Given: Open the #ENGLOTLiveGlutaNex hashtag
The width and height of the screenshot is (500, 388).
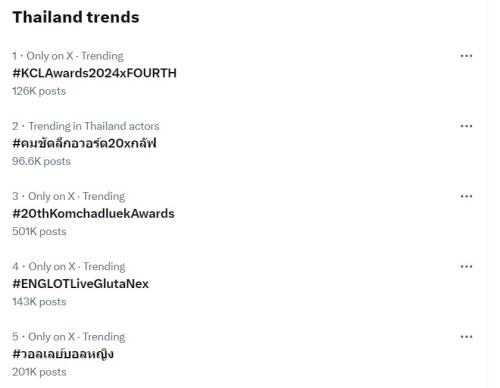Looking at the screenshot, I should tap(80, 284).
